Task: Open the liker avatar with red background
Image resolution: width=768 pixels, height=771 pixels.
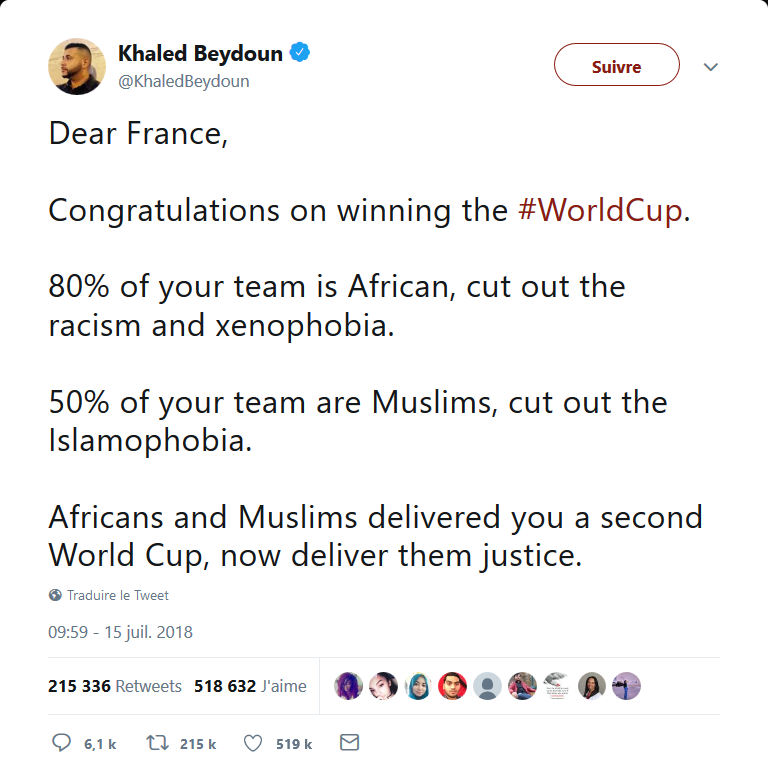Action: pos(452,686)
